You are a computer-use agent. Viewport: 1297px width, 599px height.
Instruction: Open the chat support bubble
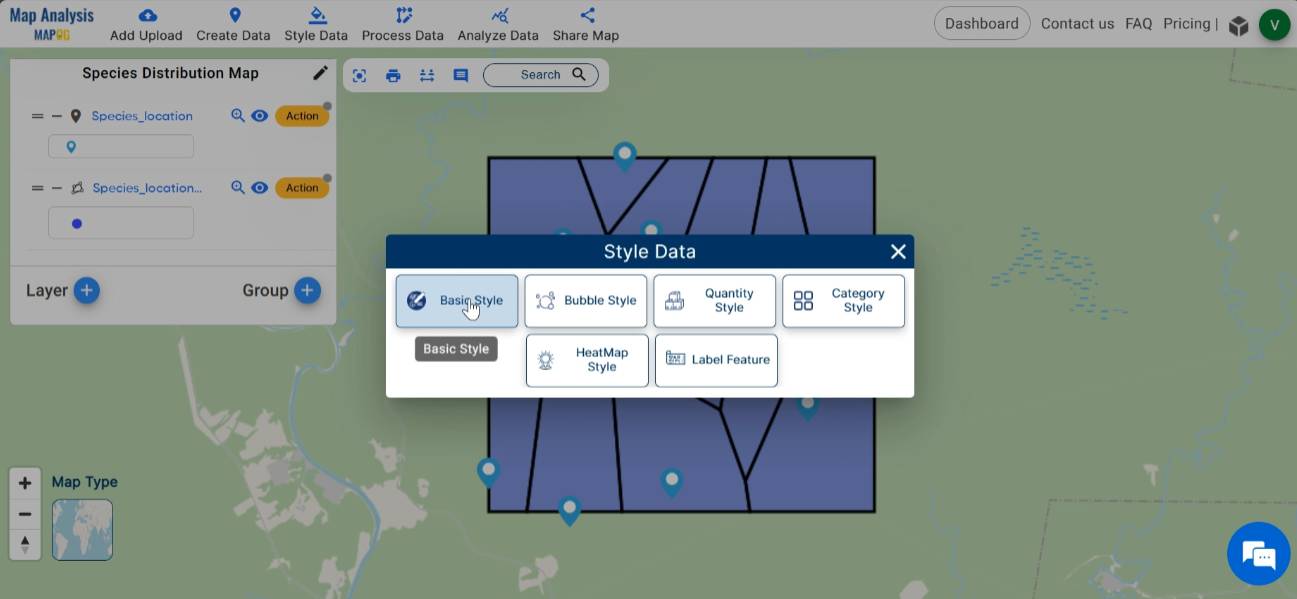tap(1258, 554)
